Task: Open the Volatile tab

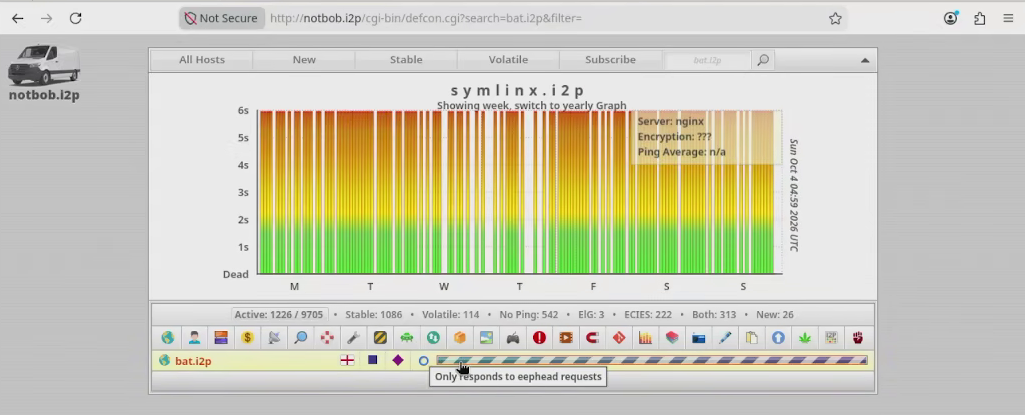Action: tap(508, 59)
